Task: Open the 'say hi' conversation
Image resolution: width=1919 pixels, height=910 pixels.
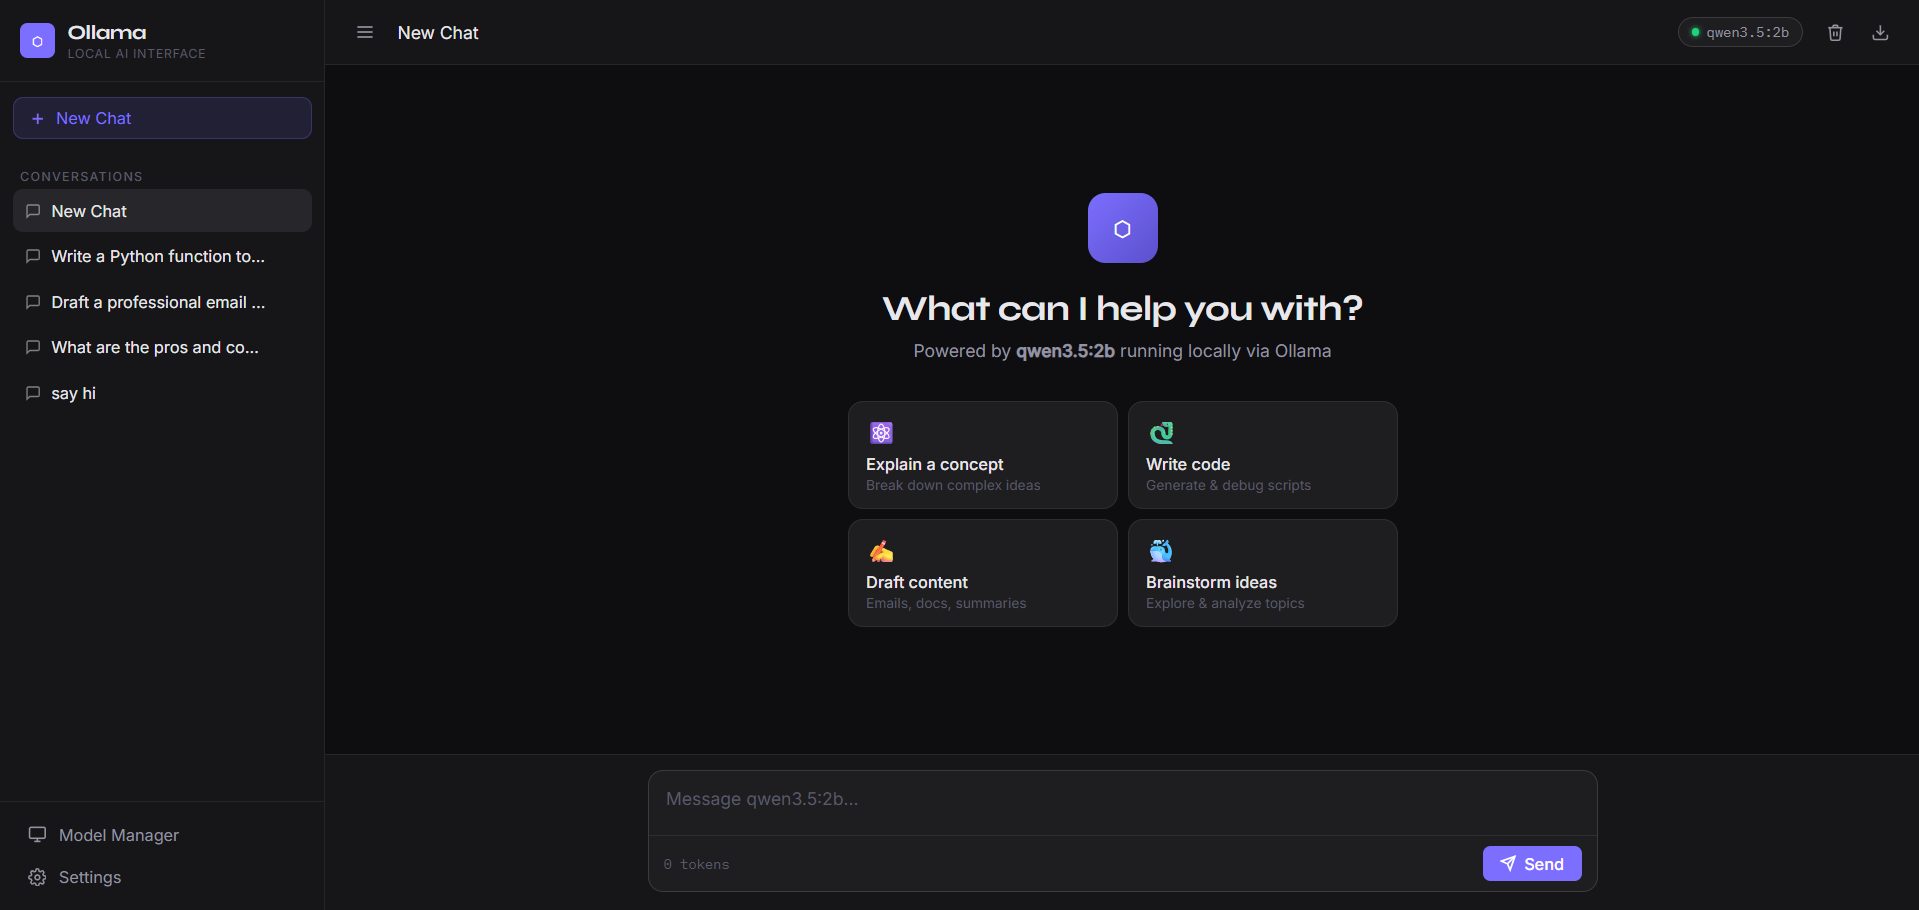Action: 162,393
